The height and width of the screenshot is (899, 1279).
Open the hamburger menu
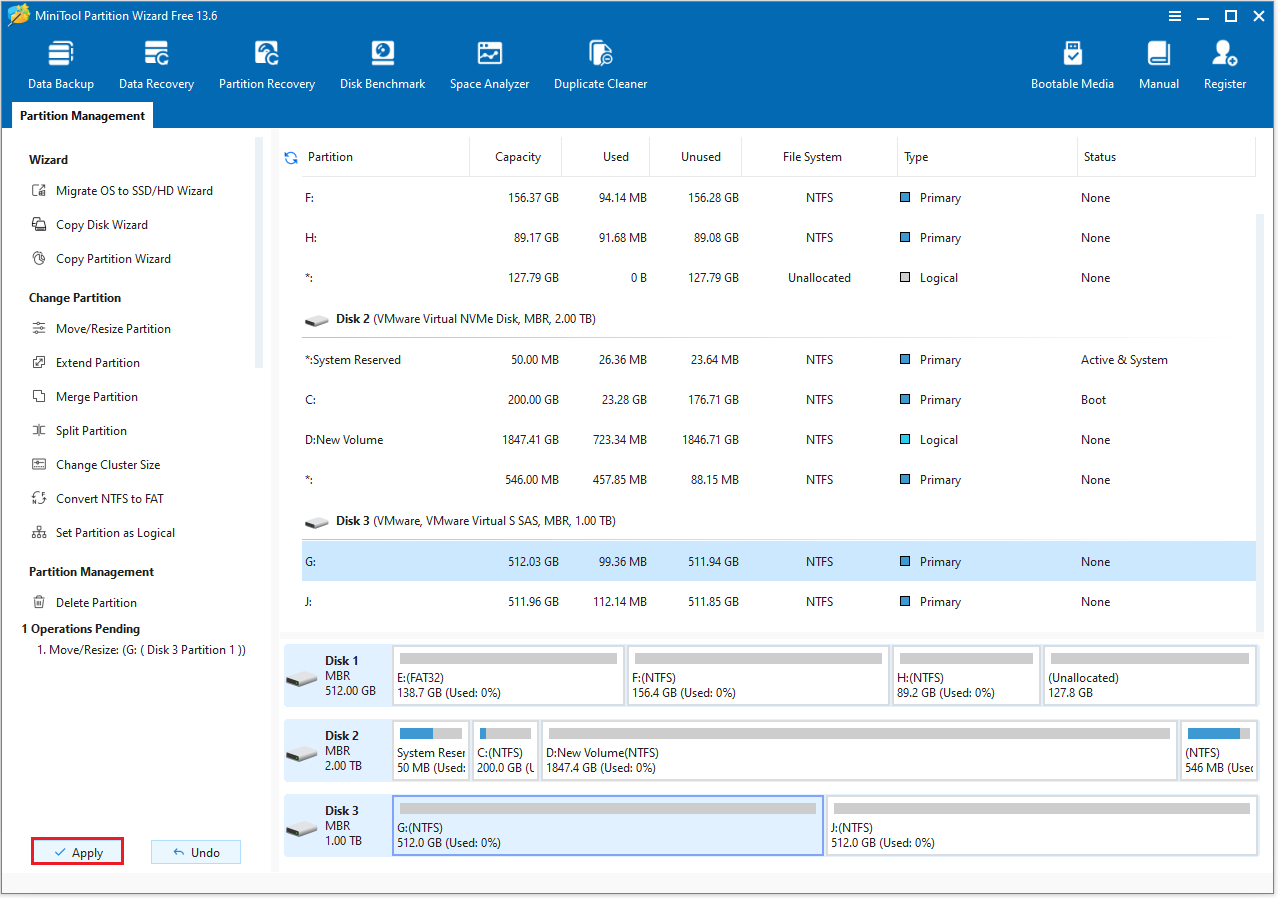pyautogui.click(x=1173, y=16)
